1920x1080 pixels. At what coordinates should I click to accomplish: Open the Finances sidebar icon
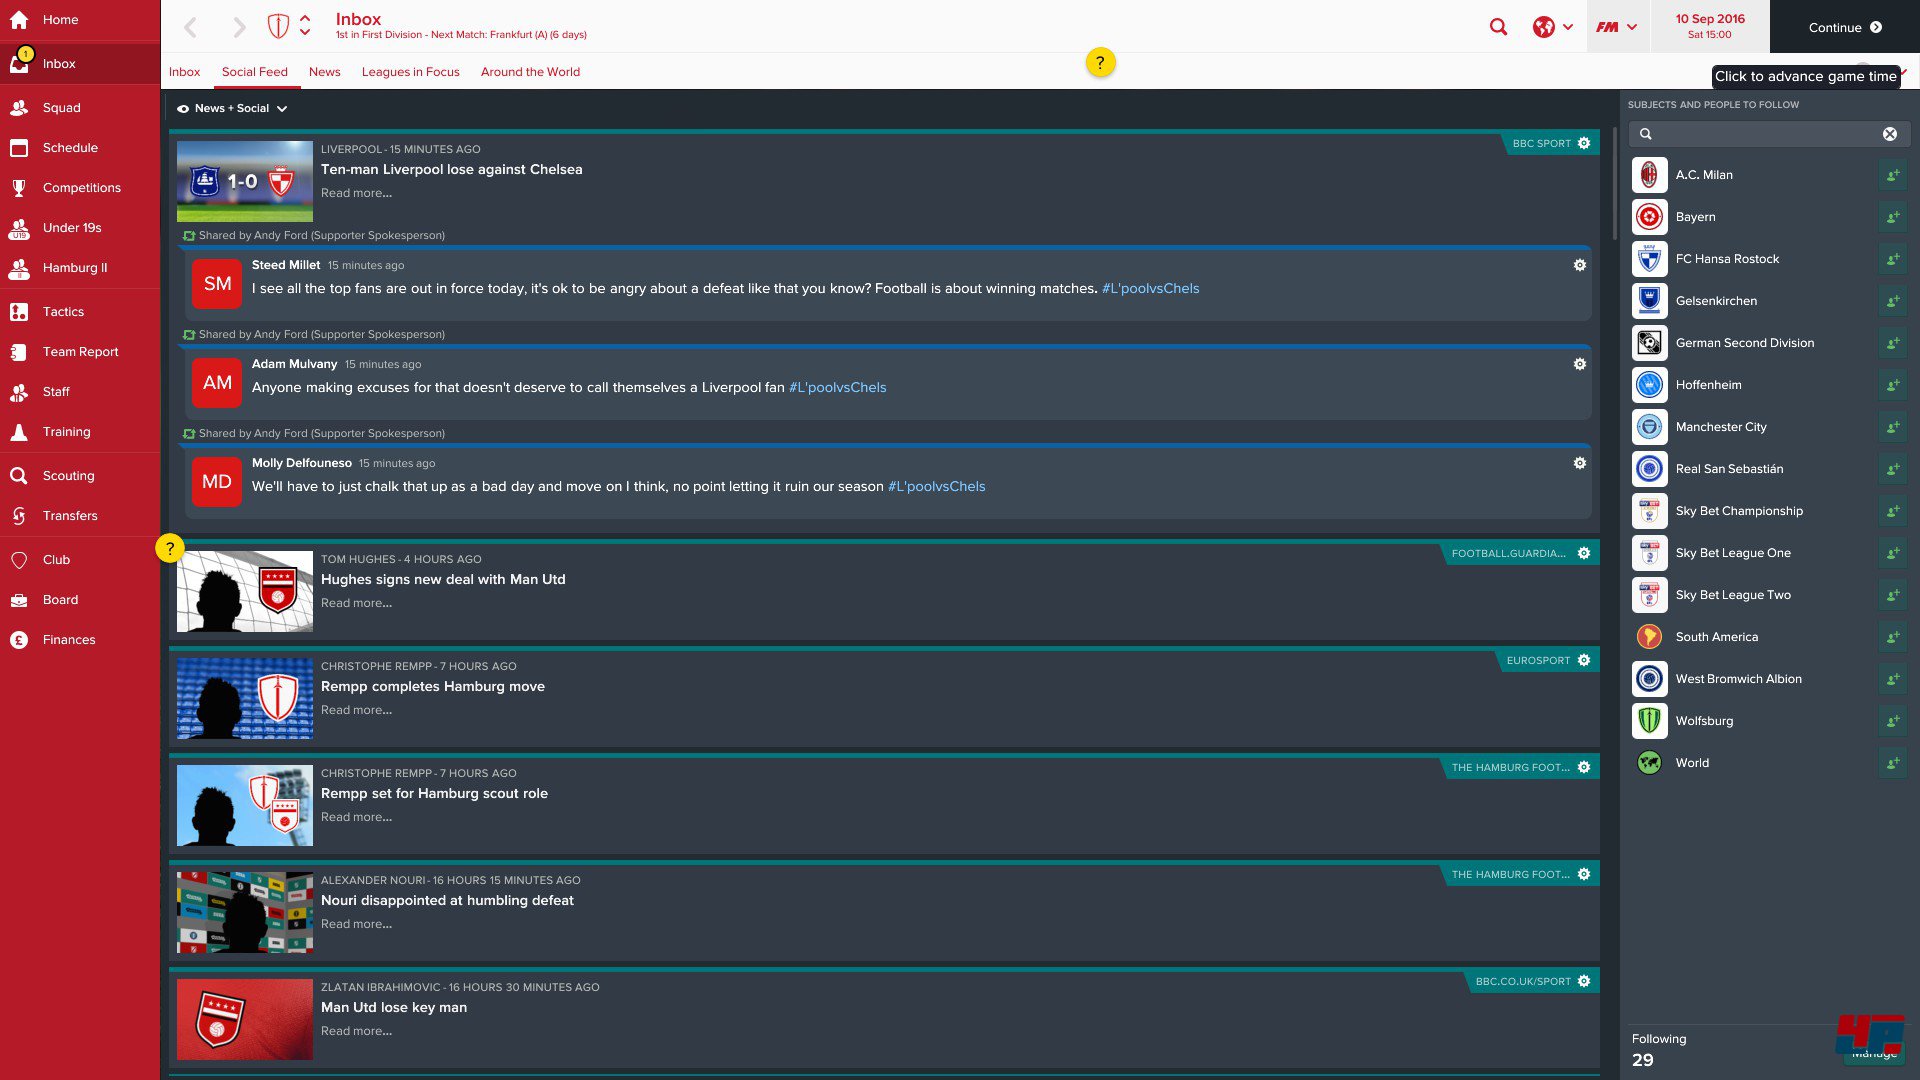coord(19,640)
